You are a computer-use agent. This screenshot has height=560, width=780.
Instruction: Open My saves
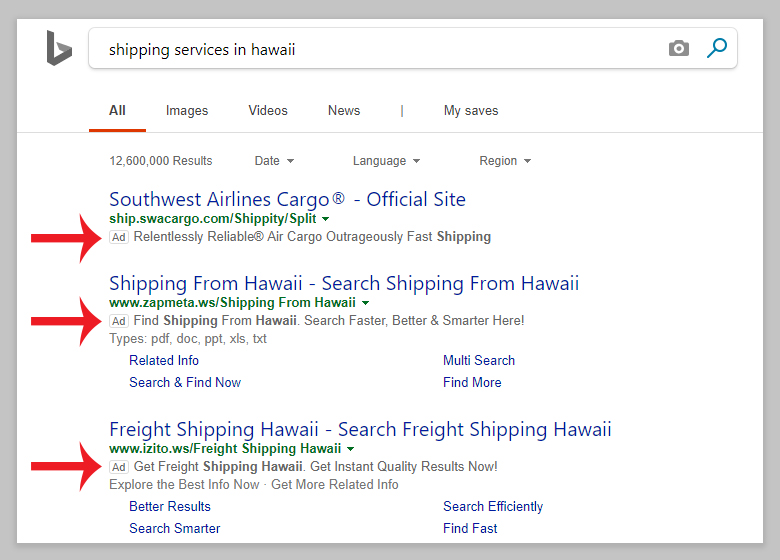click(x=471, y=111)
